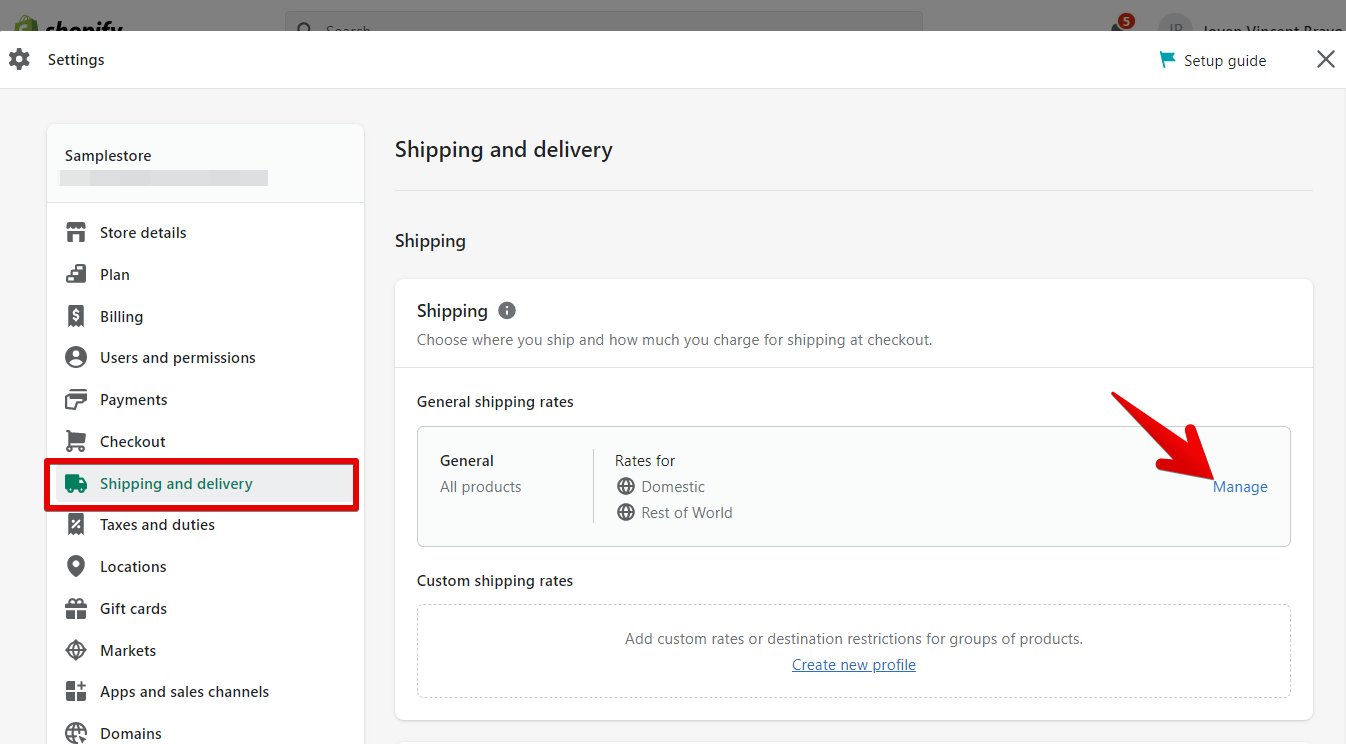The width and height of the screenshot is (1346, 744).
Task: Go to Domains settings
Action: 130,733
